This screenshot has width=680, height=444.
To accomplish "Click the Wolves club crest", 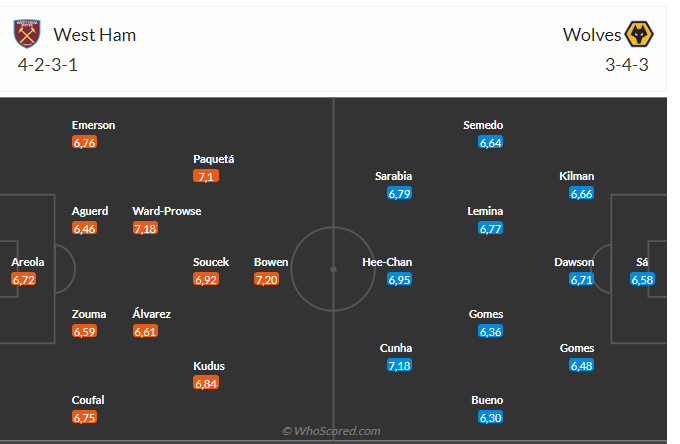I will (x=639, y=35).
